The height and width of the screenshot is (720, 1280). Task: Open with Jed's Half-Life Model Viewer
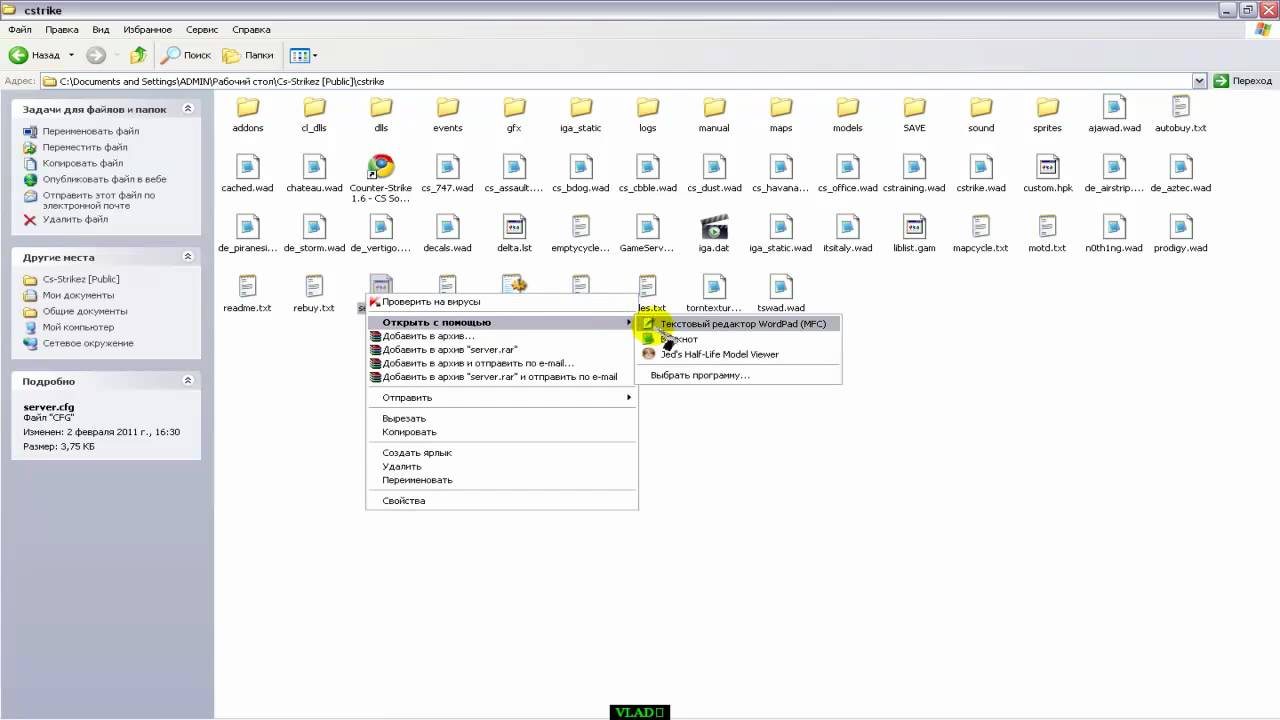(x=739, y=354)
